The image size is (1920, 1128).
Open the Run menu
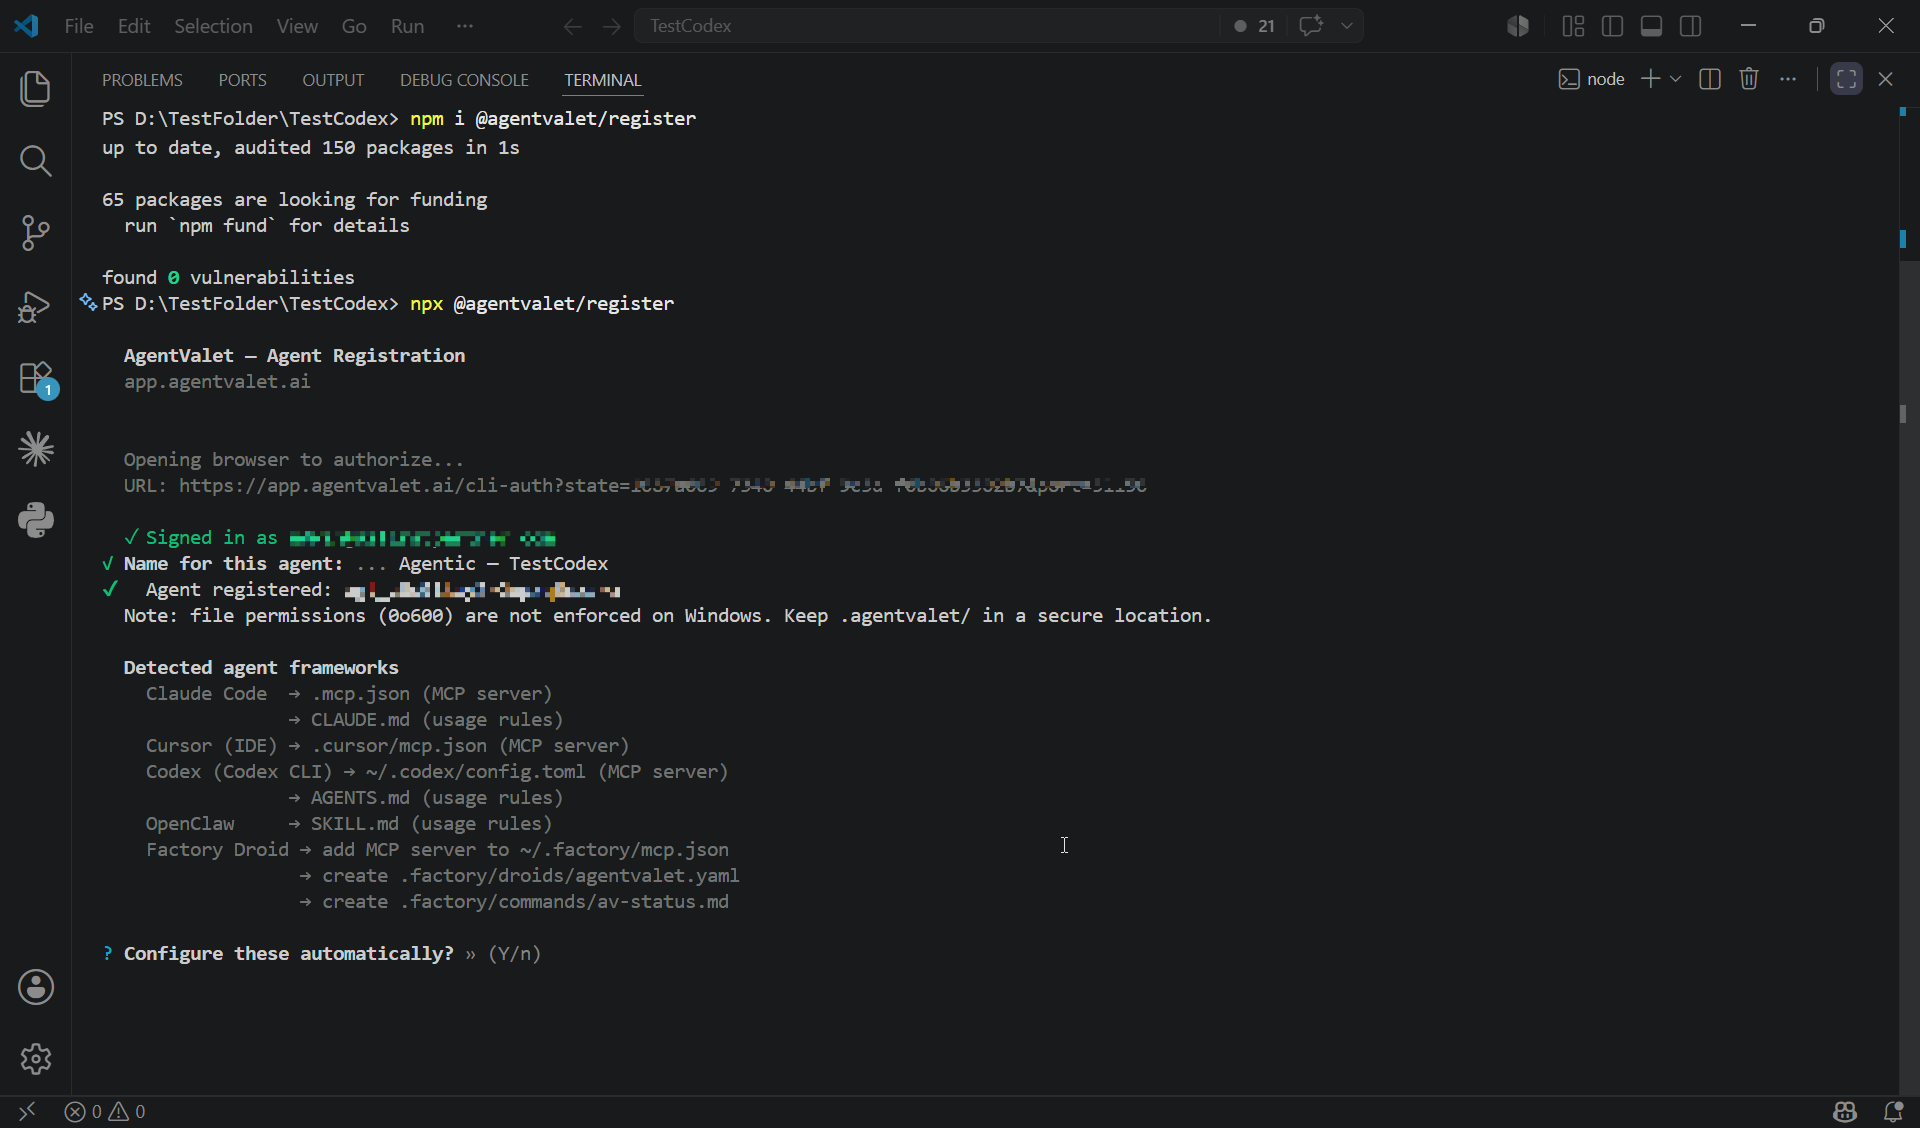coord(407,26)
